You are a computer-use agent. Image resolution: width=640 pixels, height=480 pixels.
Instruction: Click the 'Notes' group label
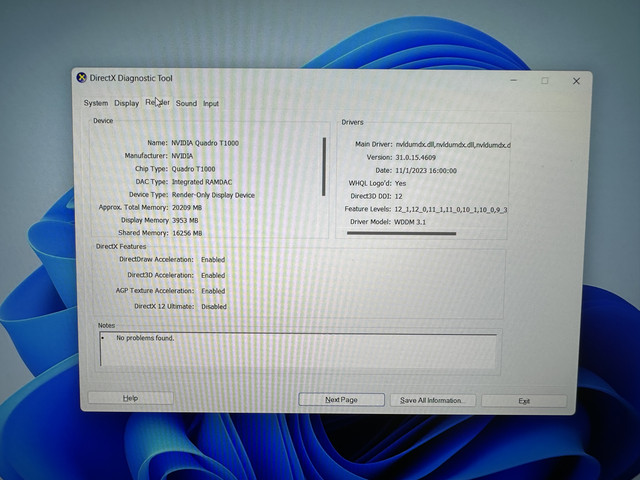coord(106,325)
